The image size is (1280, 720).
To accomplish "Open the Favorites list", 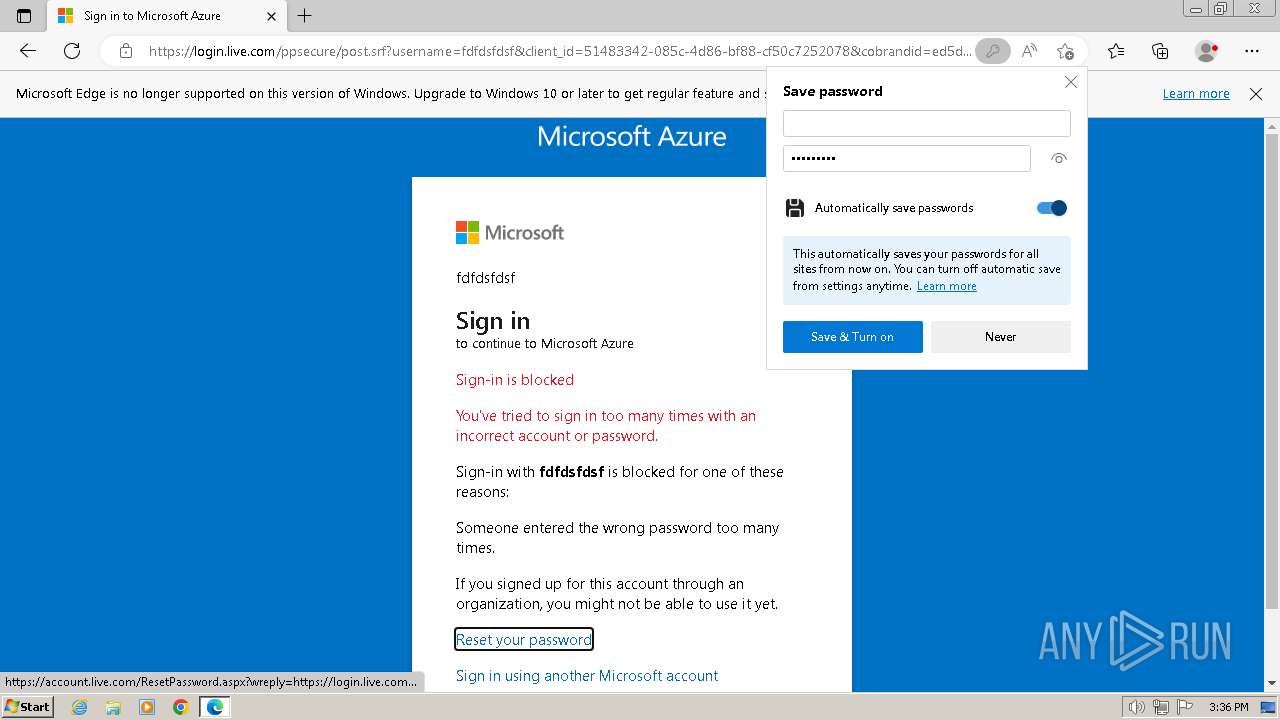I will 1116,51.
